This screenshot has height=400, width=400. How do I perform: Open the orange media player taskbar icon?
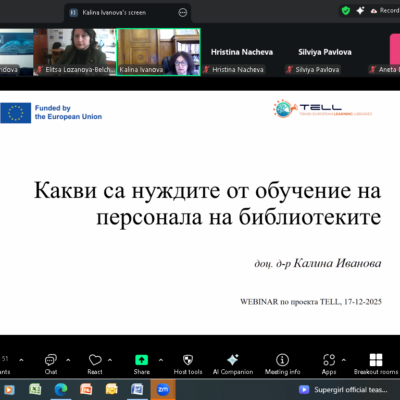tap(9, 389)
